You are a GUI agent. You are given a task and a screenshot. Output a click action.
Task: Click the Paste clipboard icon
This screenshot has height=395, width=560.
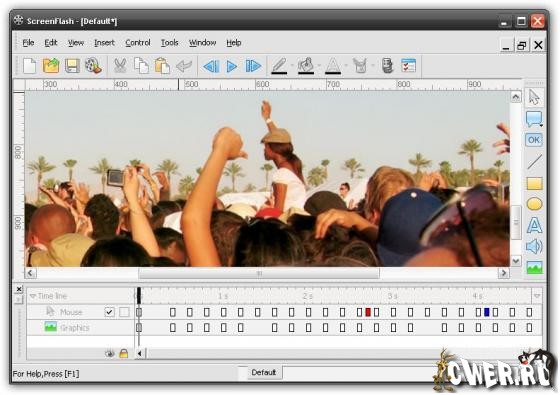coord(162,66)
